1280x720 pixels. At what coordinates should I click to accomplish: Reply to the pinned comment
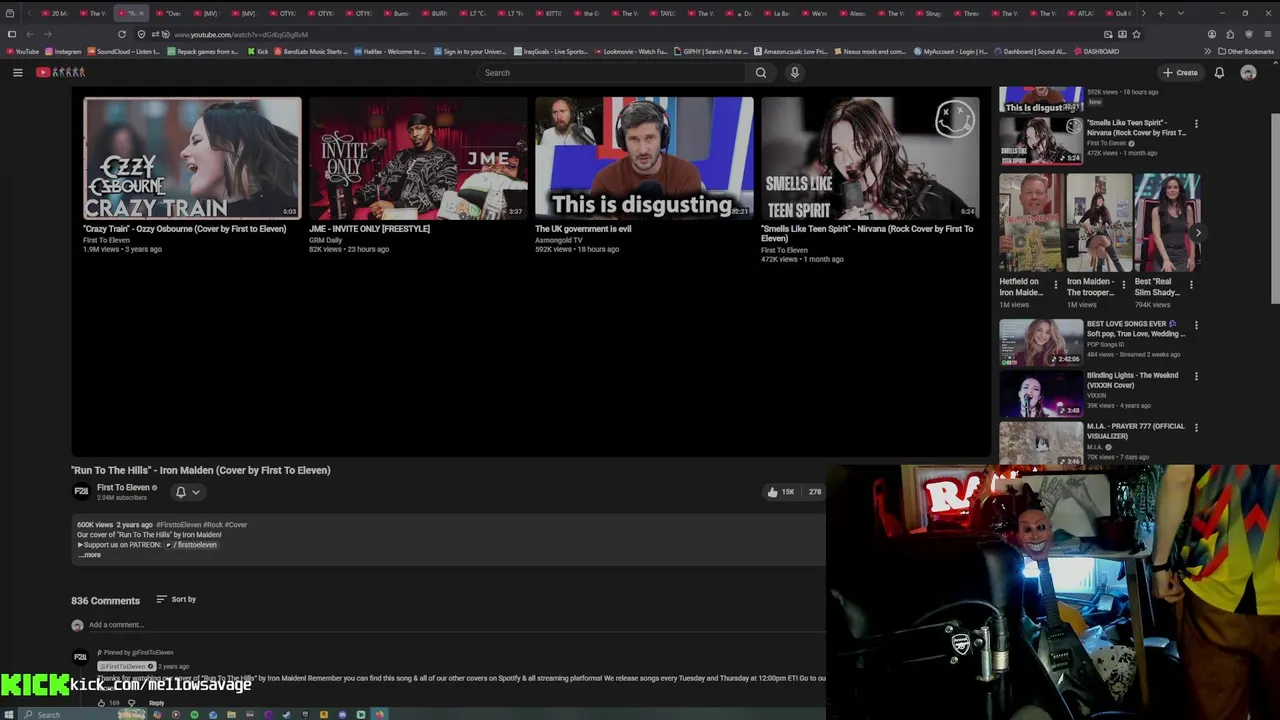pyautogui.click(x=156, y=703)
